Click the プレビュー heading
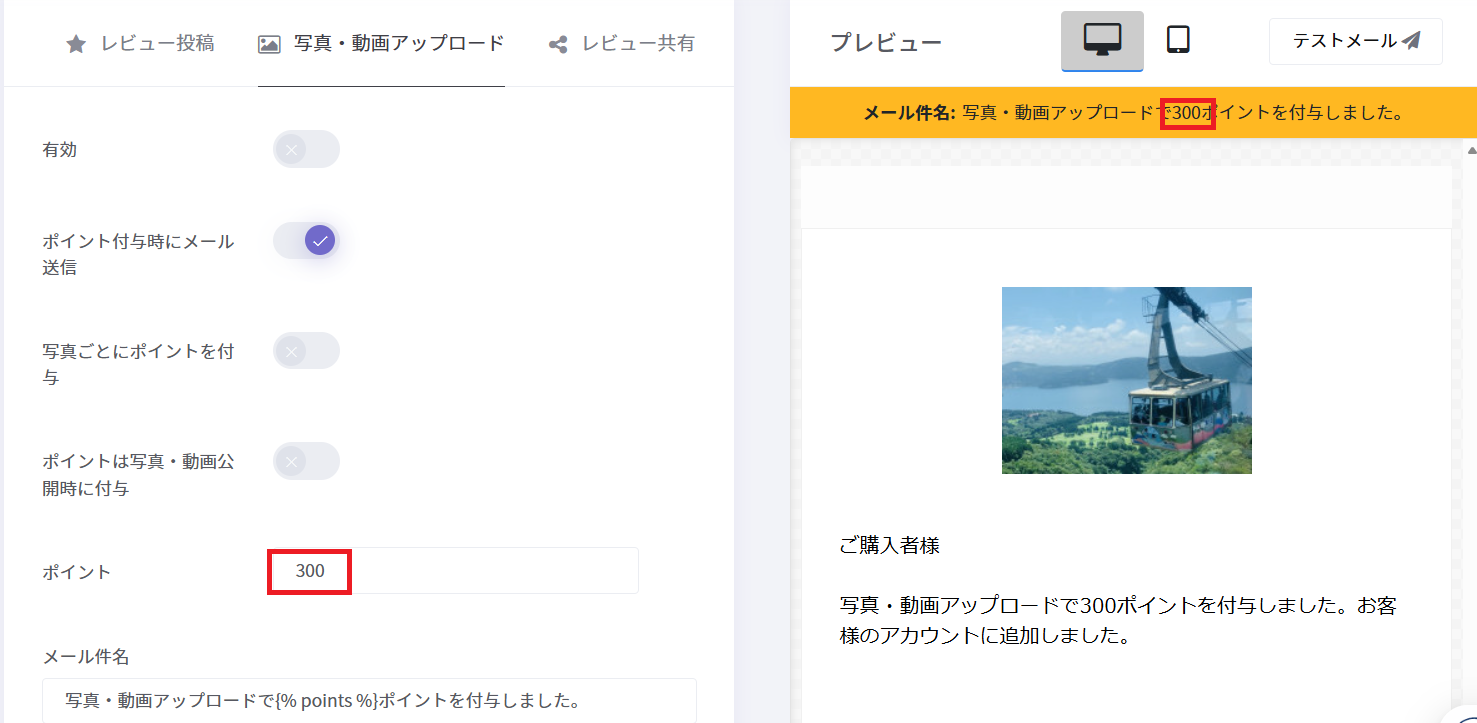Screen dimensions: 1477x723 [886, 42]
